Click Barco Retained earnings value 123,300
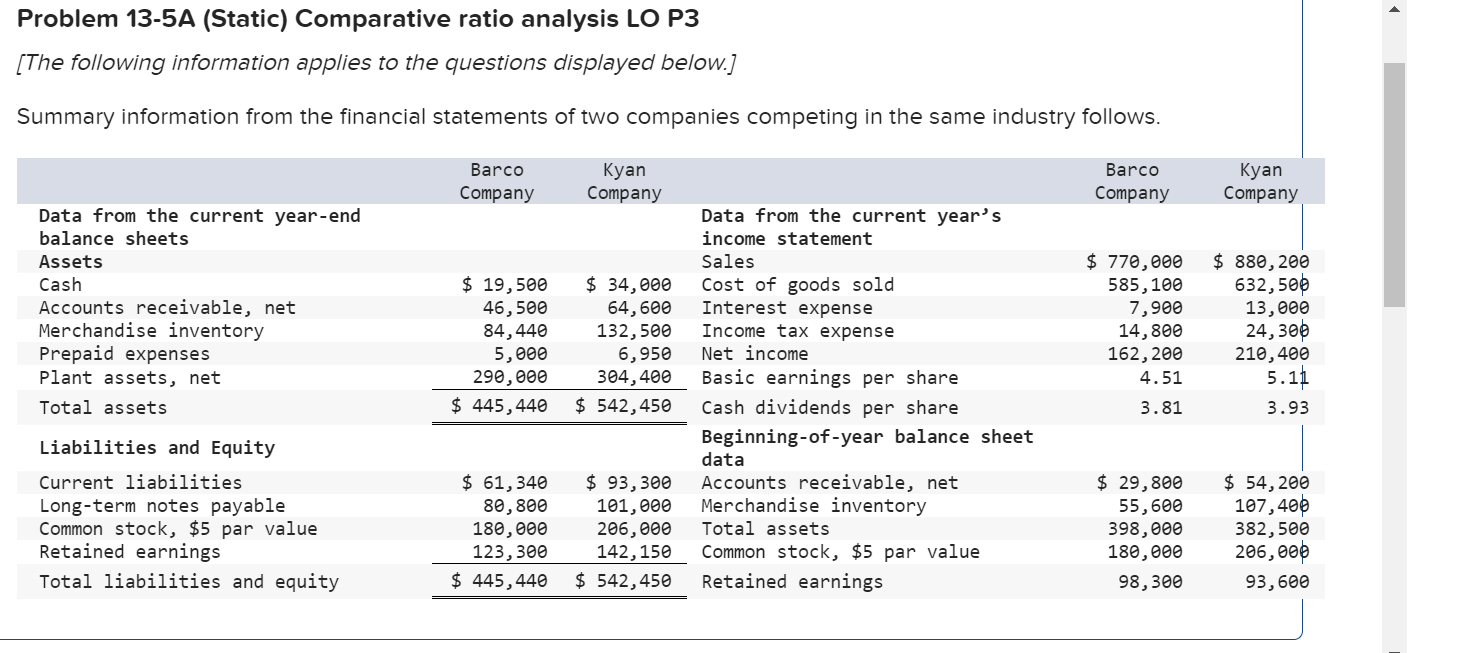Screen dimensions: 1464x653 click(x=509, y=552)
